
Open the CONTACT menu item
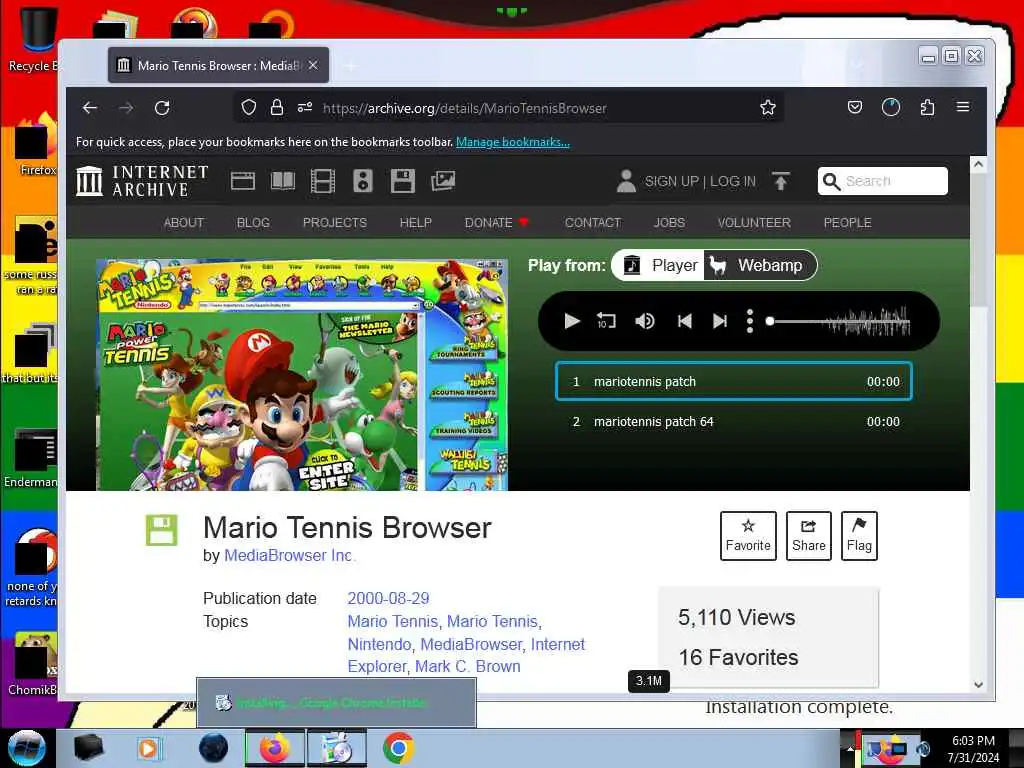click(x=592, y=223)
